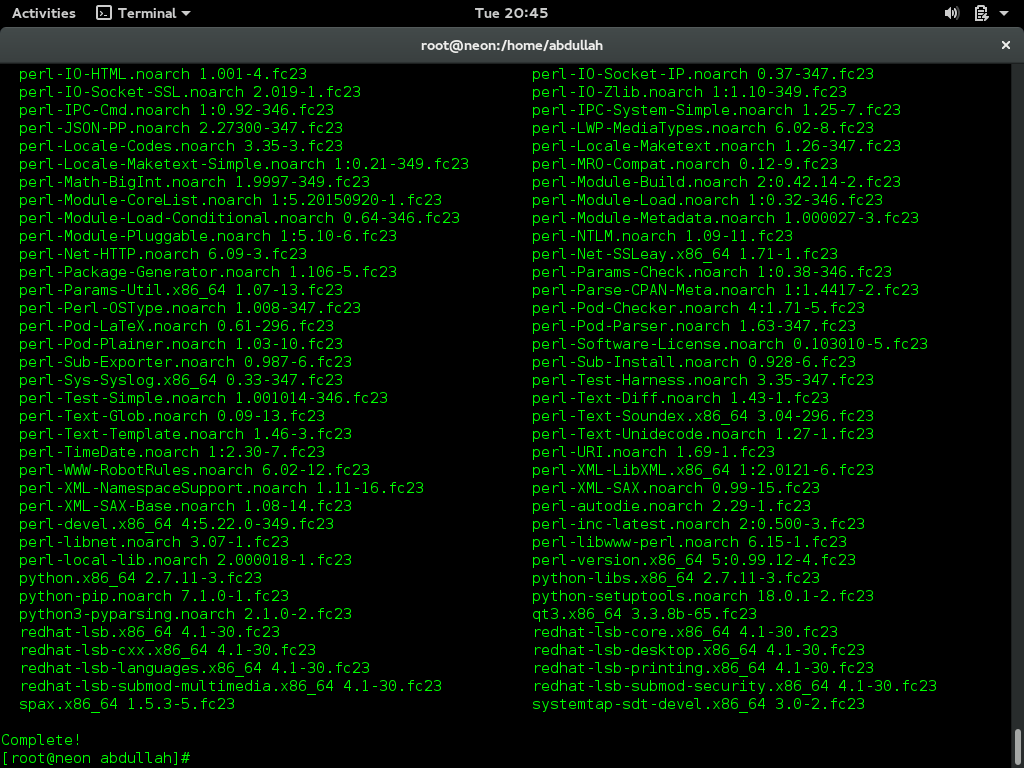
Task: Expand Terminal app menu dropdown arrow
Action: coord(186,13)
